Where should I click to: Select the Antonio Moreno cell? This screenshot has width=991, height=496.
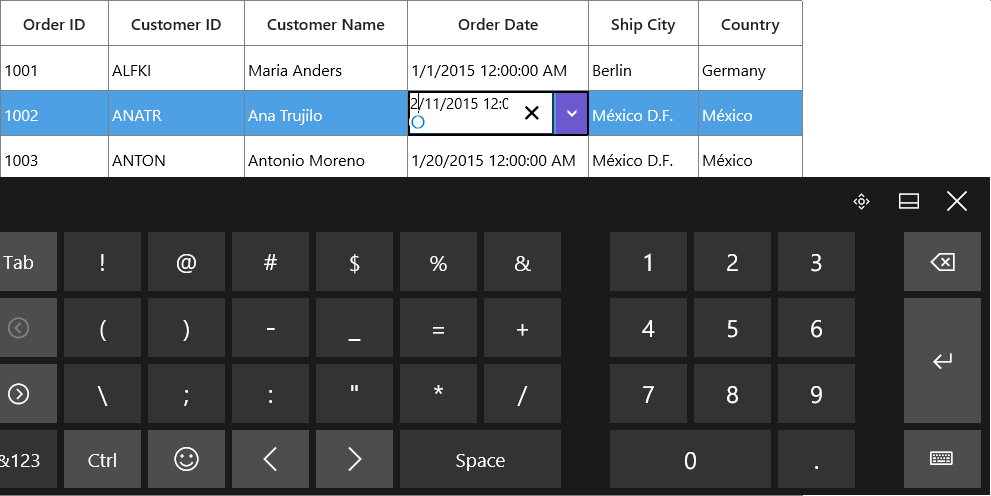(325, 158)
